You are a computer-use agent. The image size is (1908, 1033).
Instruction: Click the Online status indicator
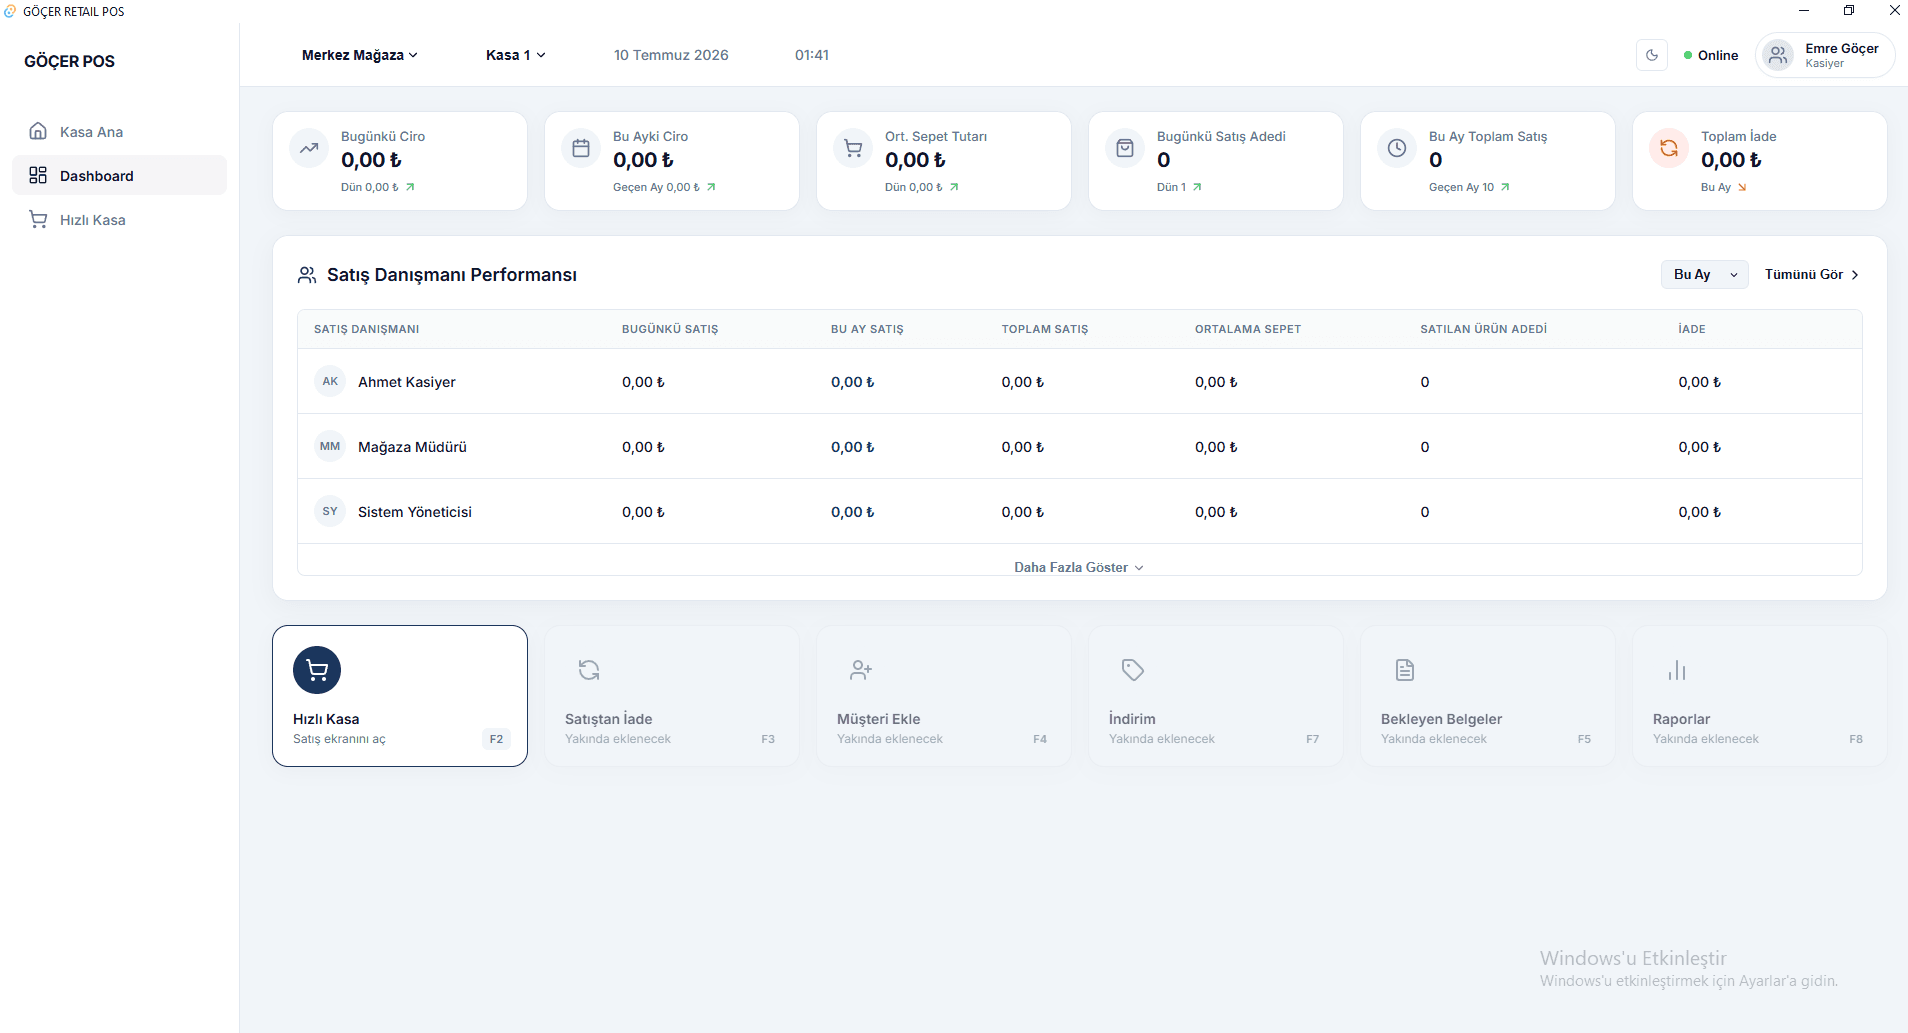(x=1711, y=55)
